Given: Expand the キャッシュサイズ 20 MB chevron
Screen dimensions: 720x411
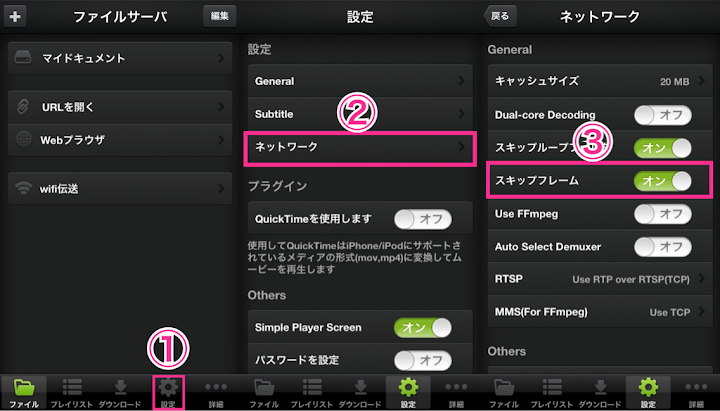Looking at the screenshot, I should [702, 81].
